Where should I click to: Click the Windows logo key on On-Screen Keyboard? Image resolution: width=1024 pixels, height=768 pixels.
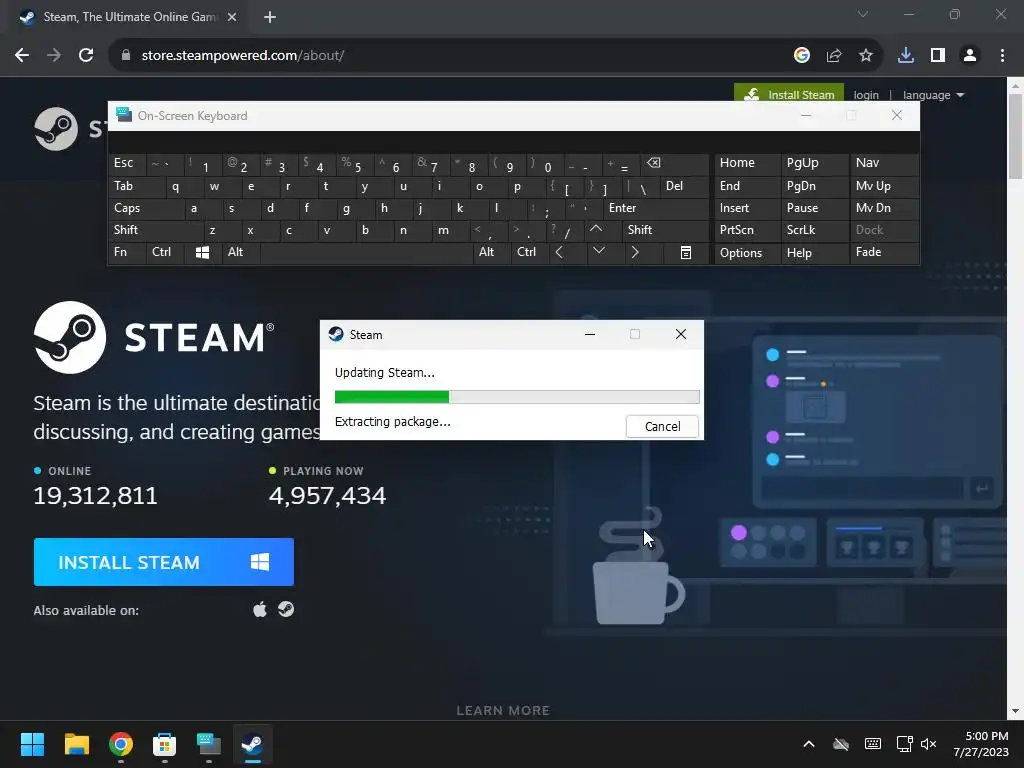pyautogui.click(x=202, y=252)
